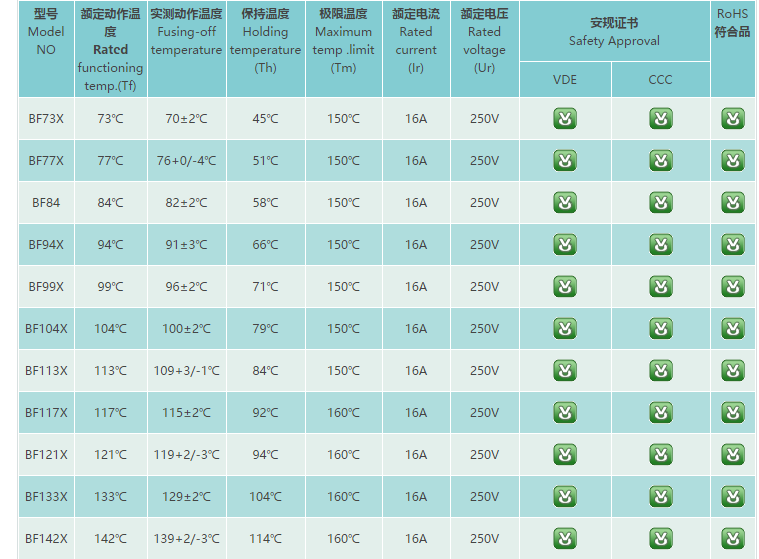Select the VDE check icon in BF94X row
Screen dimensions: 759x559
point(565,245)
